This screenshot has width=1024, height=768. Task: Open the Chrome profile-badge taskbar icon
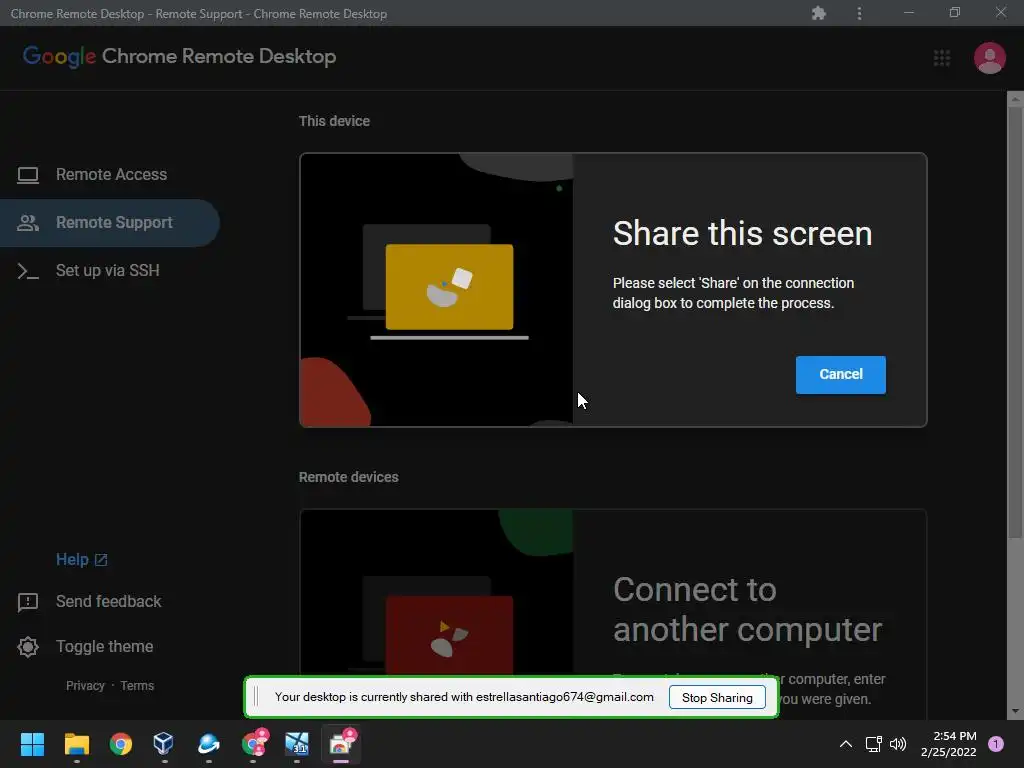tap(254, 744)
